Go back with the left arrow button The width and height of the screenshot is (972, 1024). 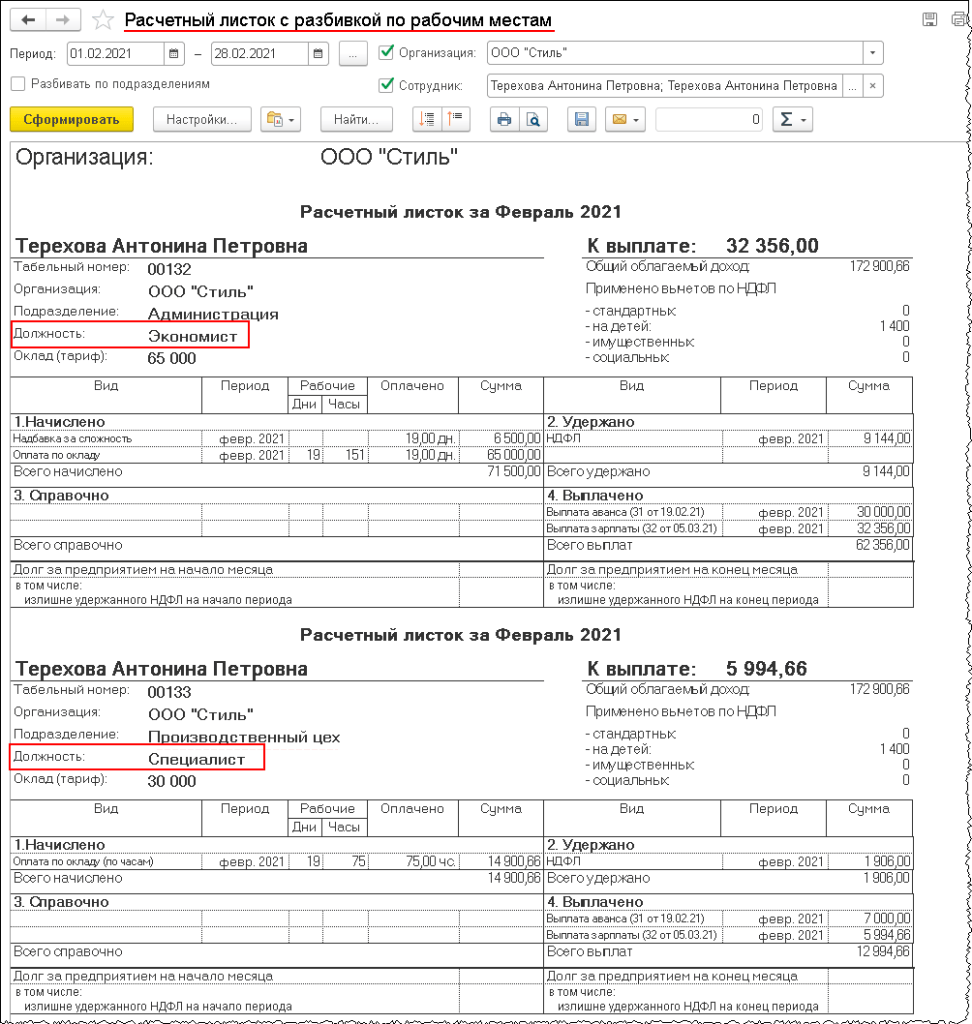28,20
